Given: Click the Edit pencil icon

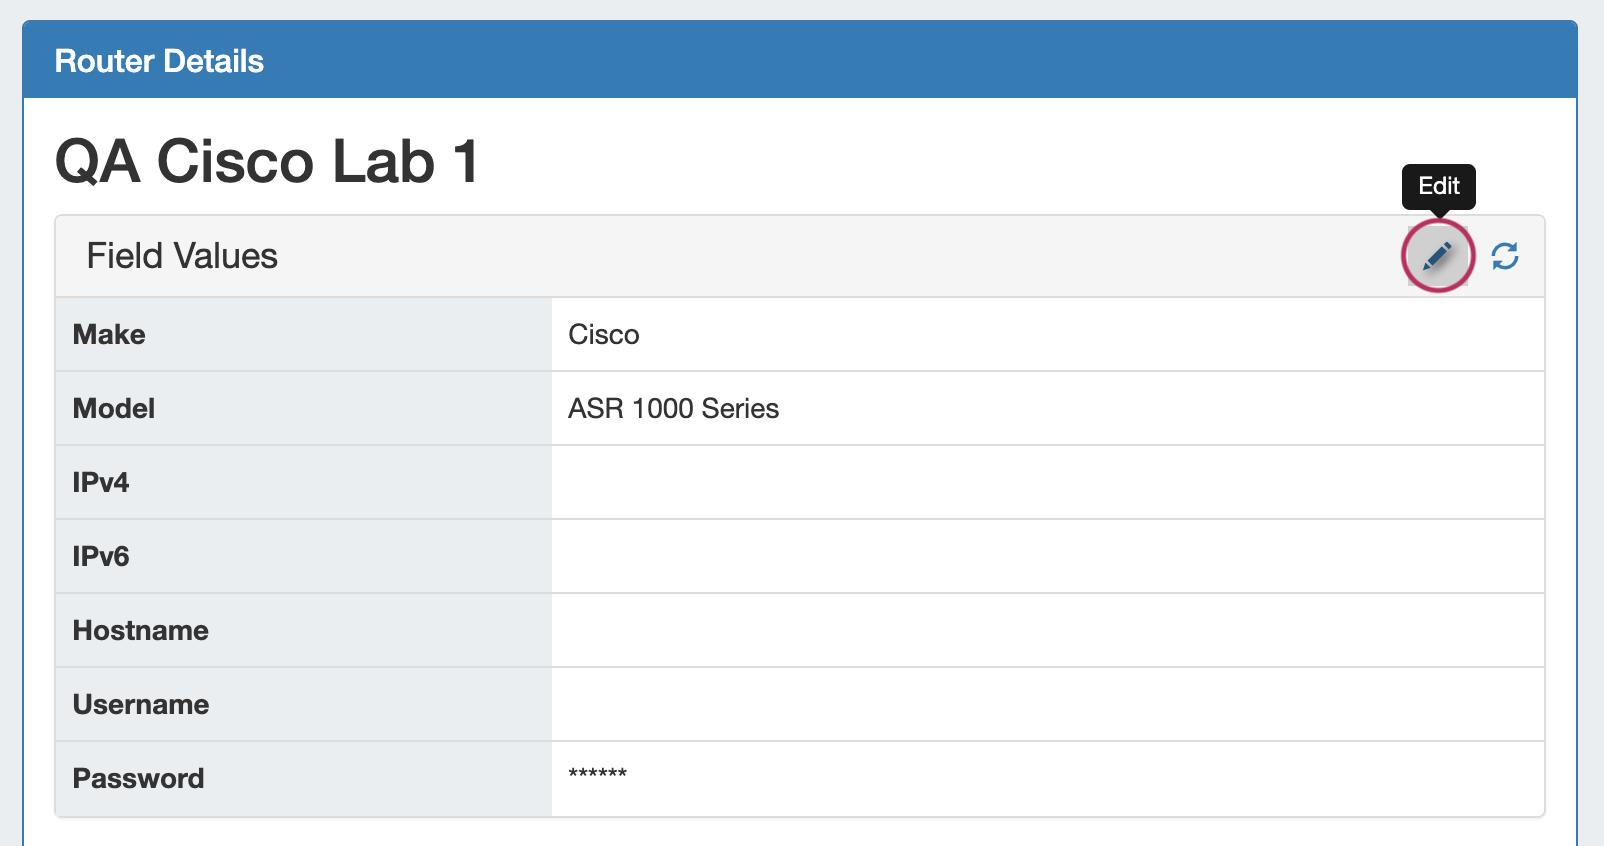Looking at the screenshot, I should (1438, 257).
